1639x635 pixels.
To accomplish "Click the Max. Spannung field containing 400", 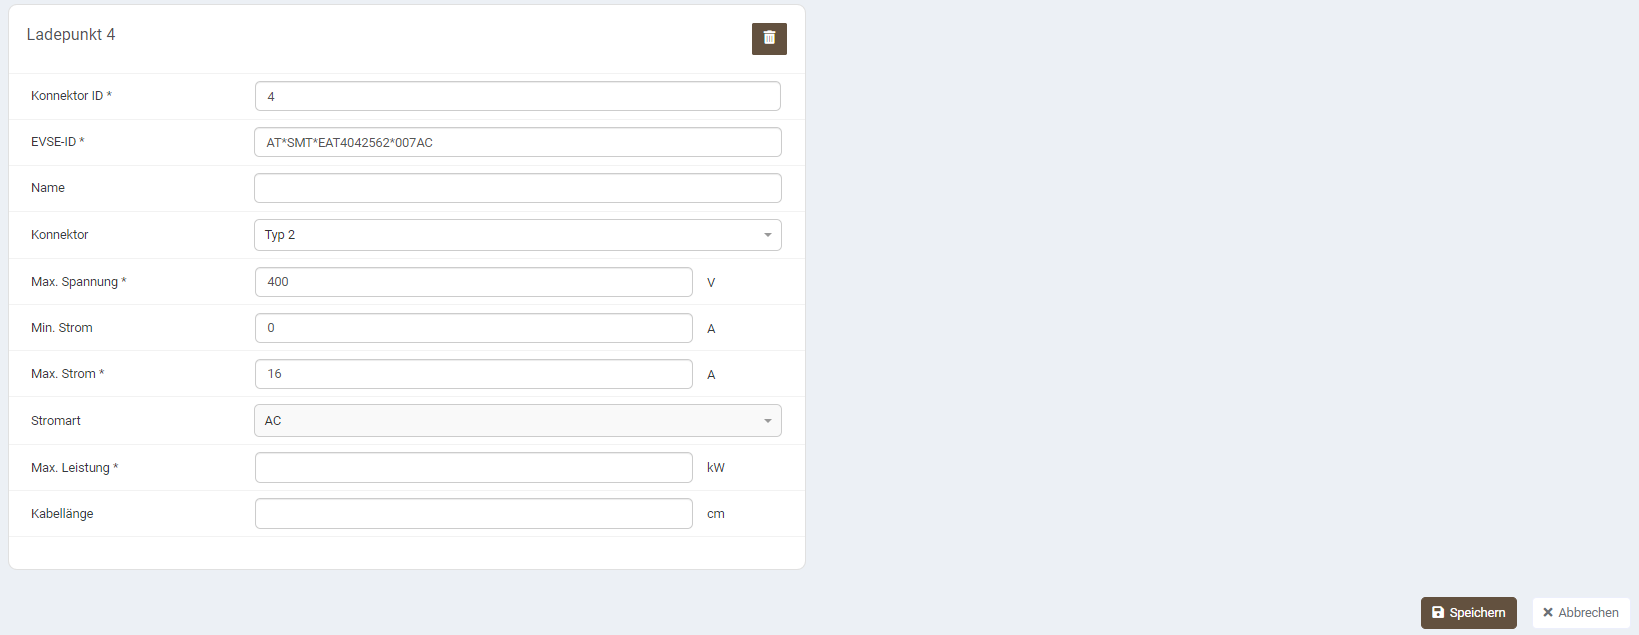I will click(473, 282).
